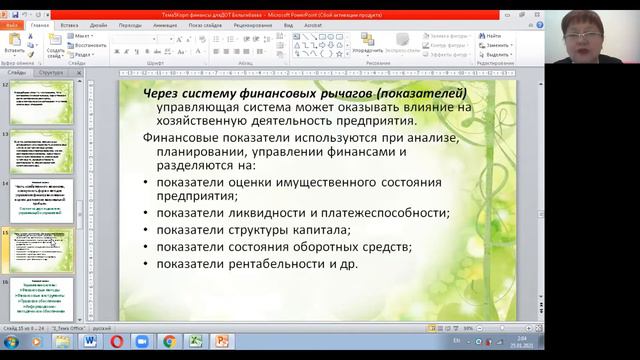
Task: Open the Select (Выделить) dropdown
Action: coord(495,54)
